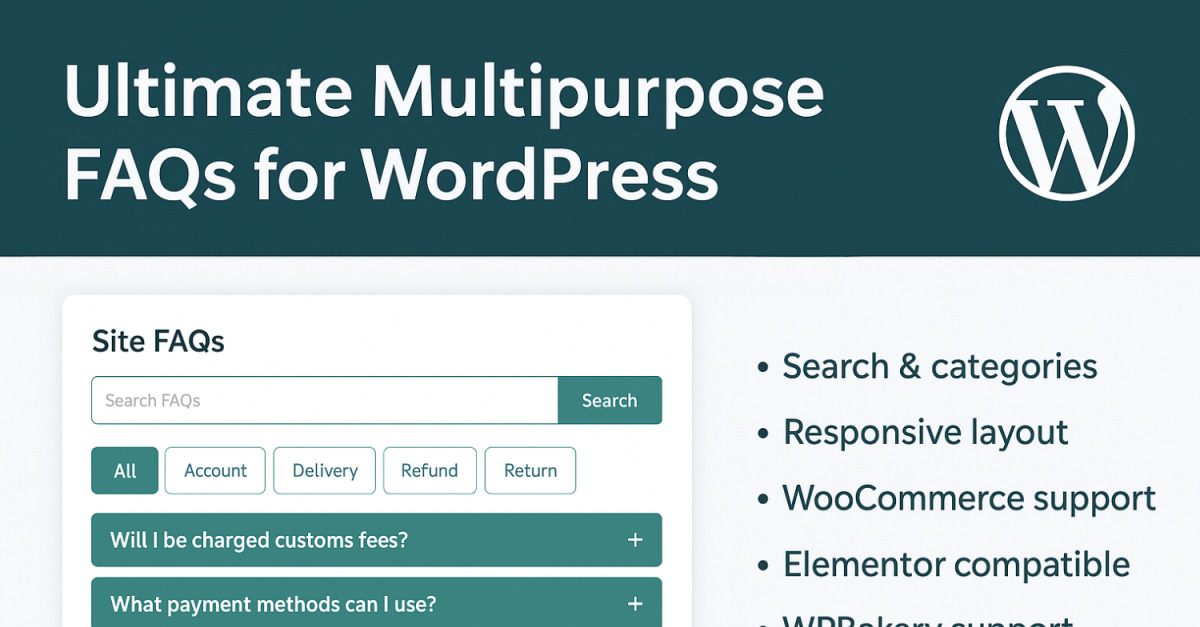Open the WooCommerce support feature item
This screenshot has width=1200, height=627.
pos(968,498)
